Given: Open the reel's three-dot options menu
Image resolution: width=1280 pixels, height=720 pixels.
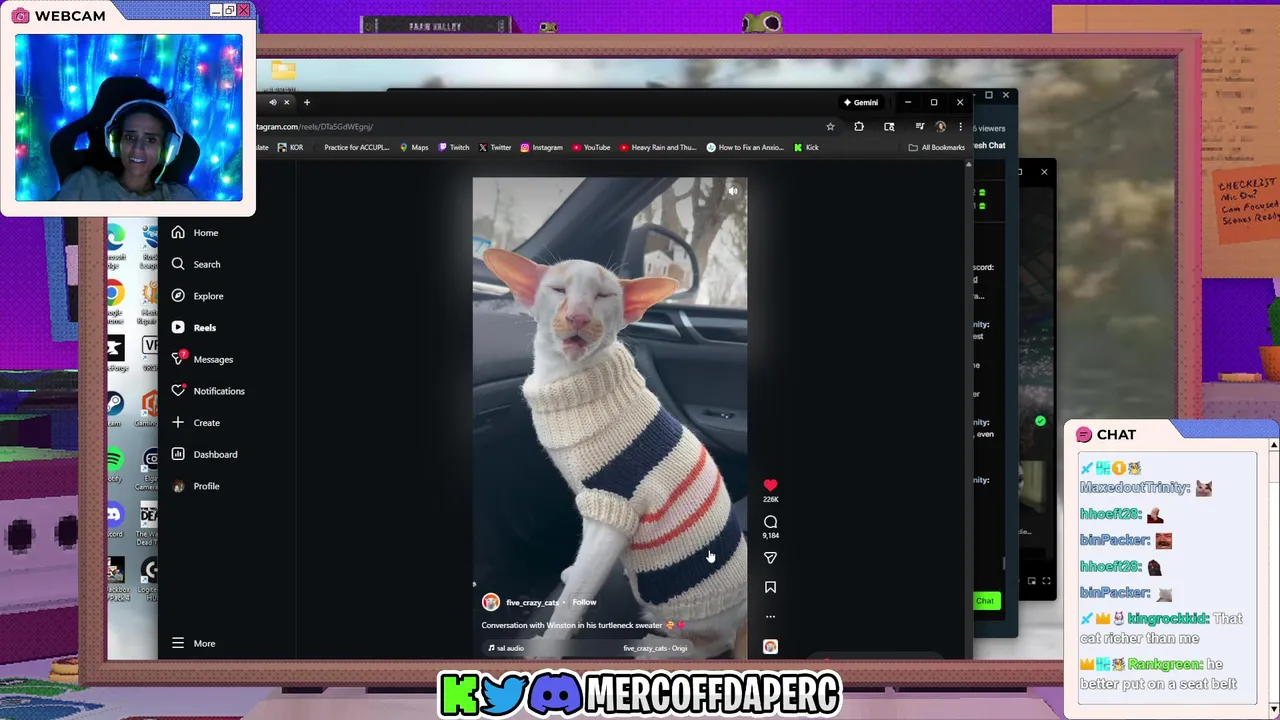Looking at the screenshot, I should (770, 617).
